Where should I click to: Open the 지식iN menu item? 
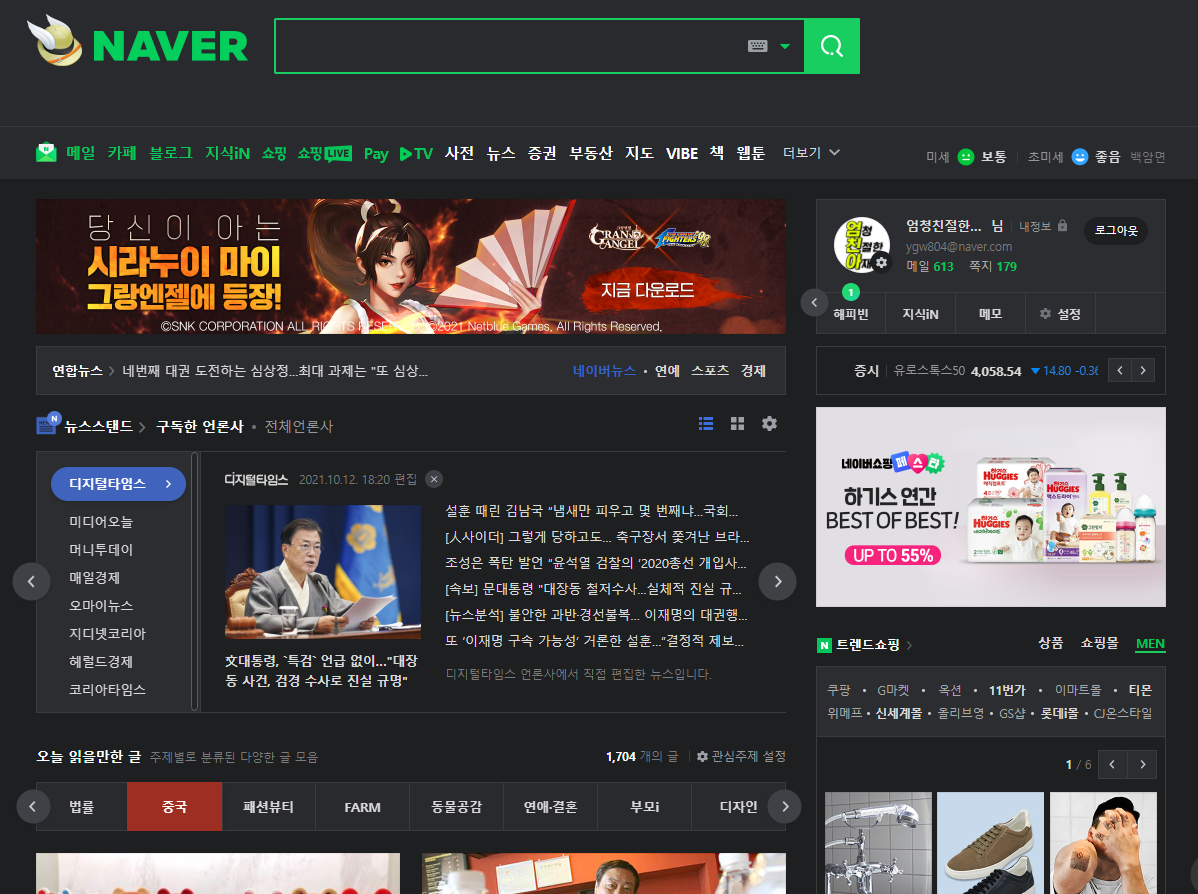[227, 153]
